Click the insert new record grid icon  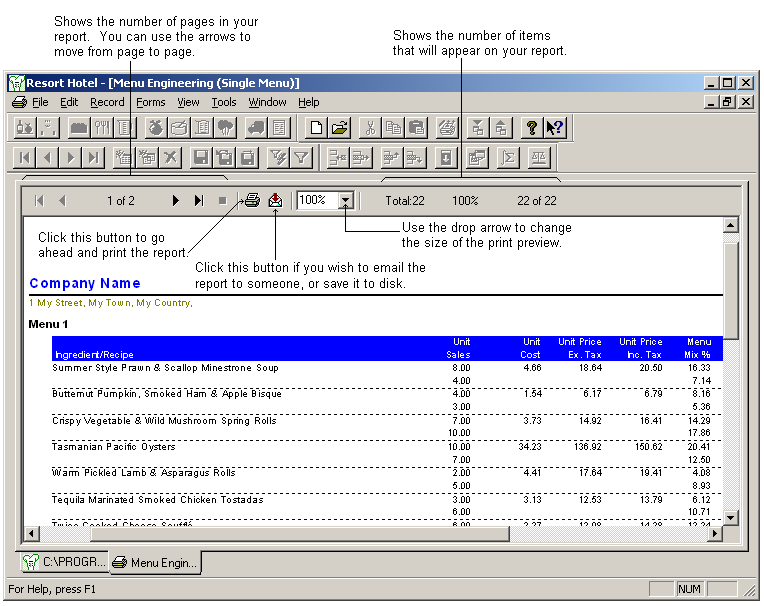click(x=124, y=157)
